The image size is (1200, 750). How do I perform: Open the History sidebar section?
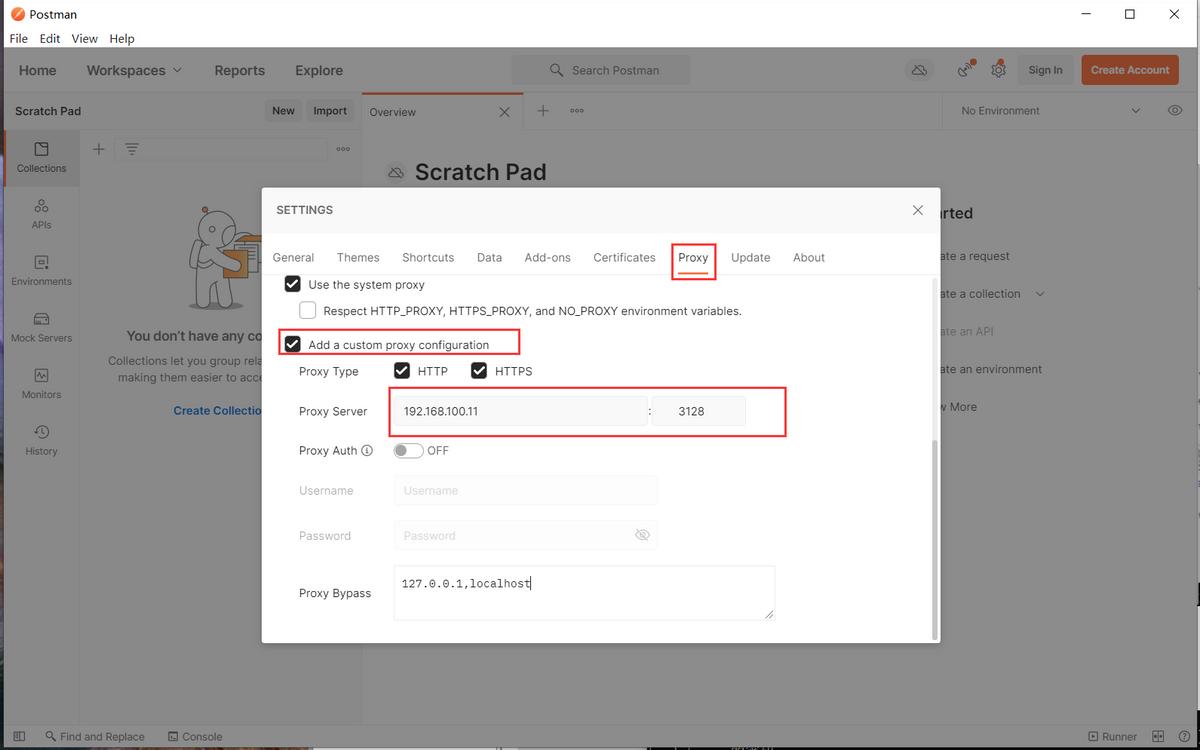coord(41,440)
